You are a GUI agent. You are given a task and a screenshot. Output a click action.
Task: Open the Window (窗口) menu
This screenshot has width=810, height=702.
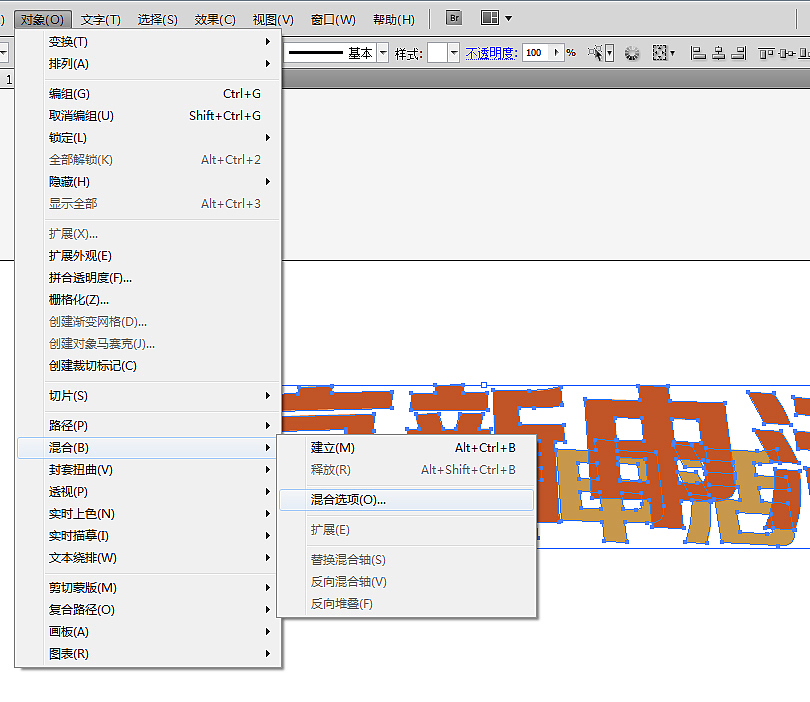click(333, 20)
